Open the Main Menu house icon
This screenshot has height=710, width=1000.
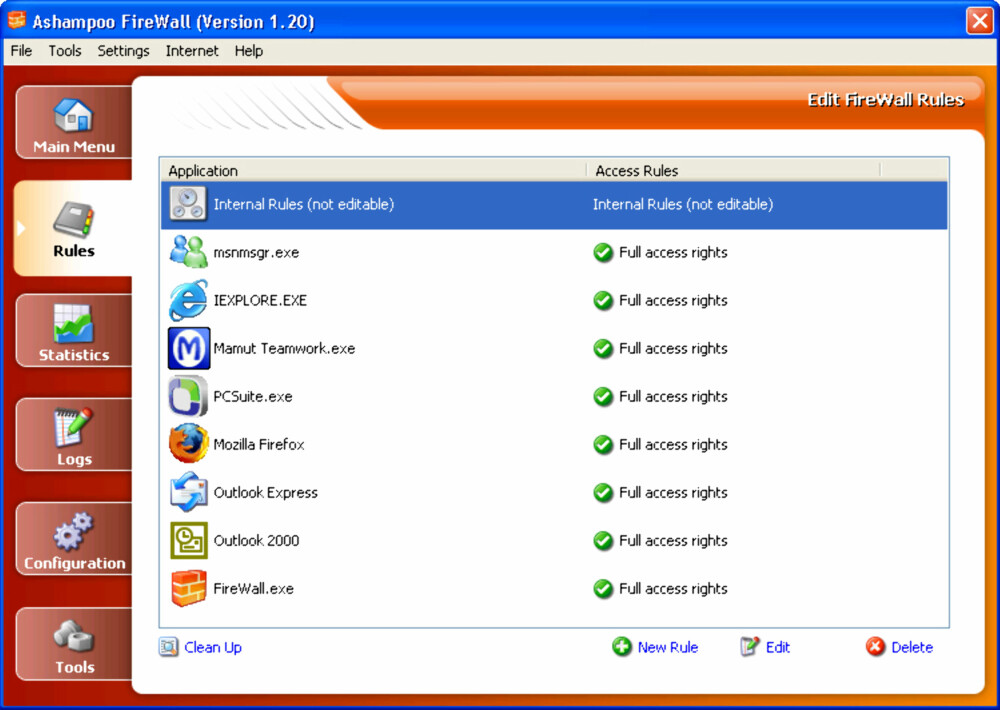(x=73, y=115)
